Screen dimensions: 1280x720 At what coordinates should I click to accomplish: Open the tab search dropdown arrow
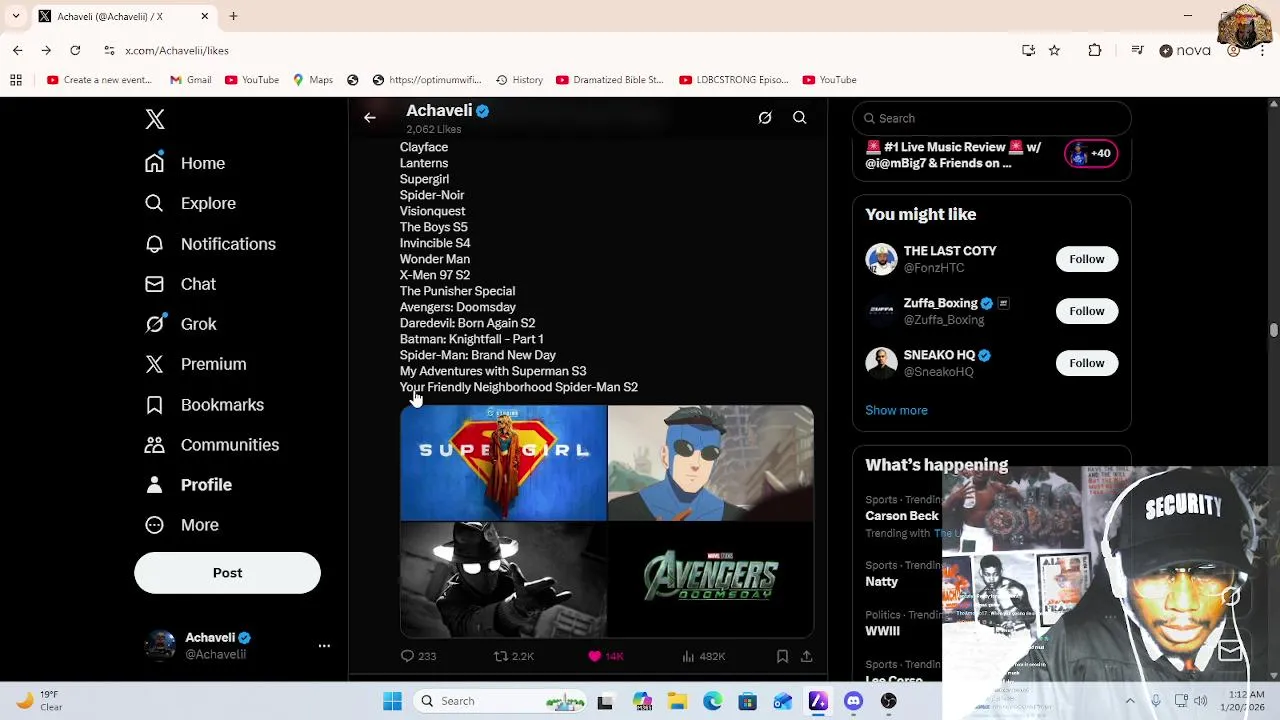[x=15, y=16]
